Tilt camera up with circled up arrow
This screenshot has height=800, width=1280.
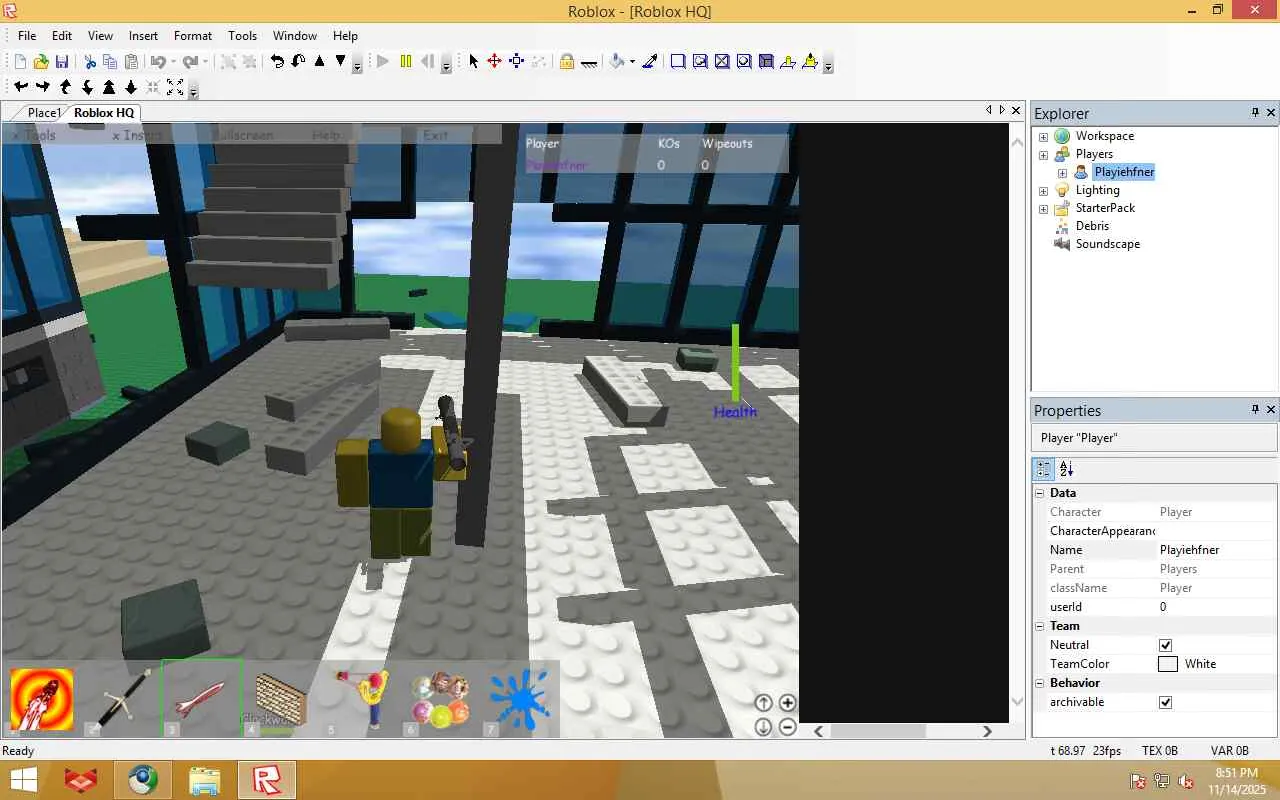(x=763, y=703)
